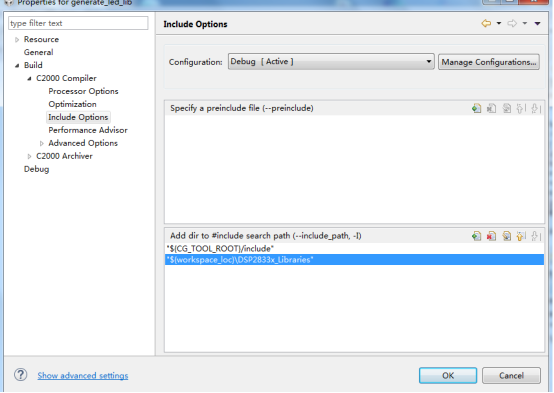The height and width of the screenshot is (393, 554).
Task: Click the Delete icon in preinclude section
Action: tap(491, 108)
